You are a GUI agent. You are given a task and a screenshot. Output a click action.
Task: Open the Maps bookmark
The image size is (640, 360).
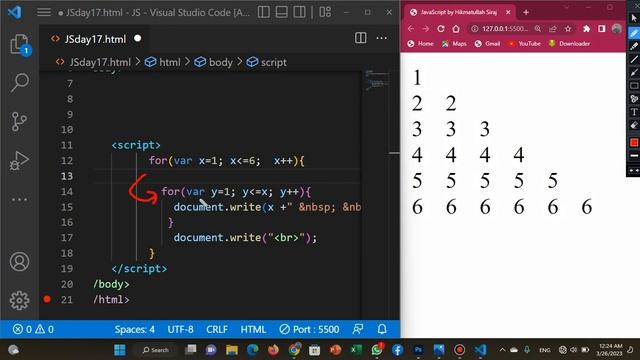click(x=454, y=44)
